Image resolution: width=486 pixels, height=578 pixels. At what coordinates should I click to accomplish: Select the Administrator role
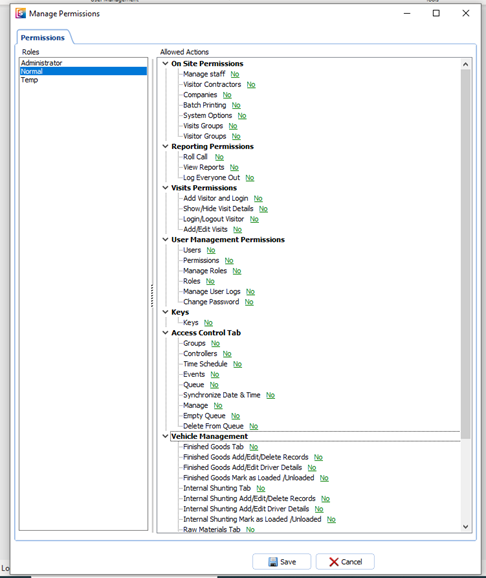(x=83, y=63)
